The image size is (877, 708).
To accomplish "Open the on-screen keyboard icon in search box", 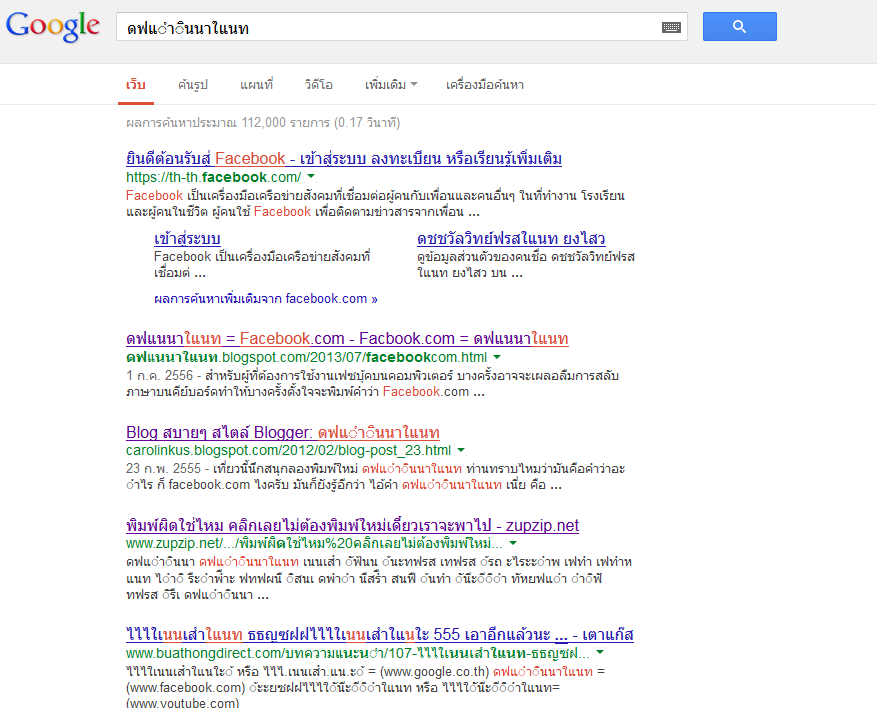I will 671,27.
